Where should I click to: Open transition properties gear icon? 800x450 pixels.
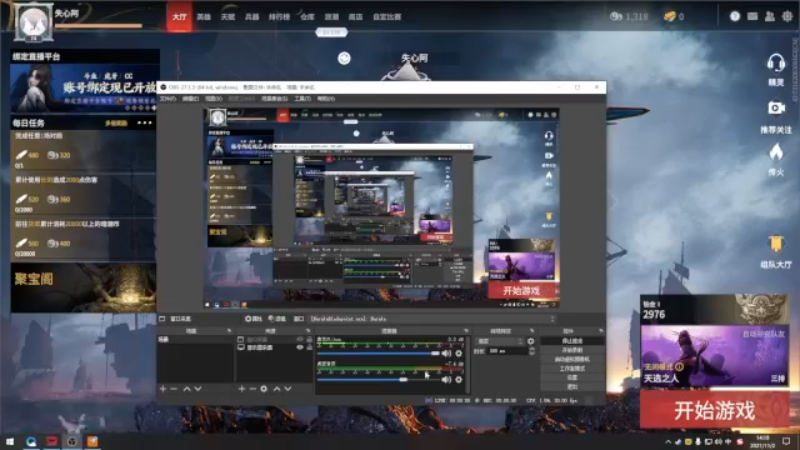pos(531,341)
